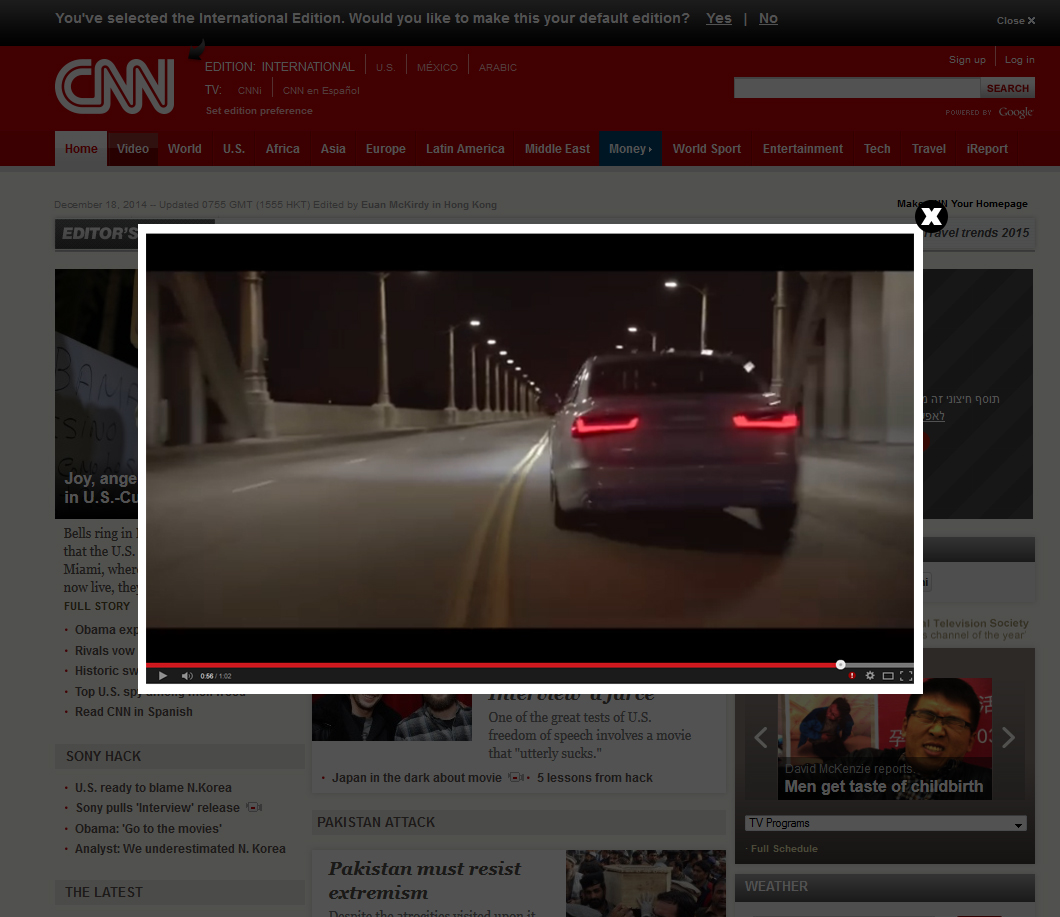Open the Latin America section tab
This screenshot has width=1060, height=917.
465,149
